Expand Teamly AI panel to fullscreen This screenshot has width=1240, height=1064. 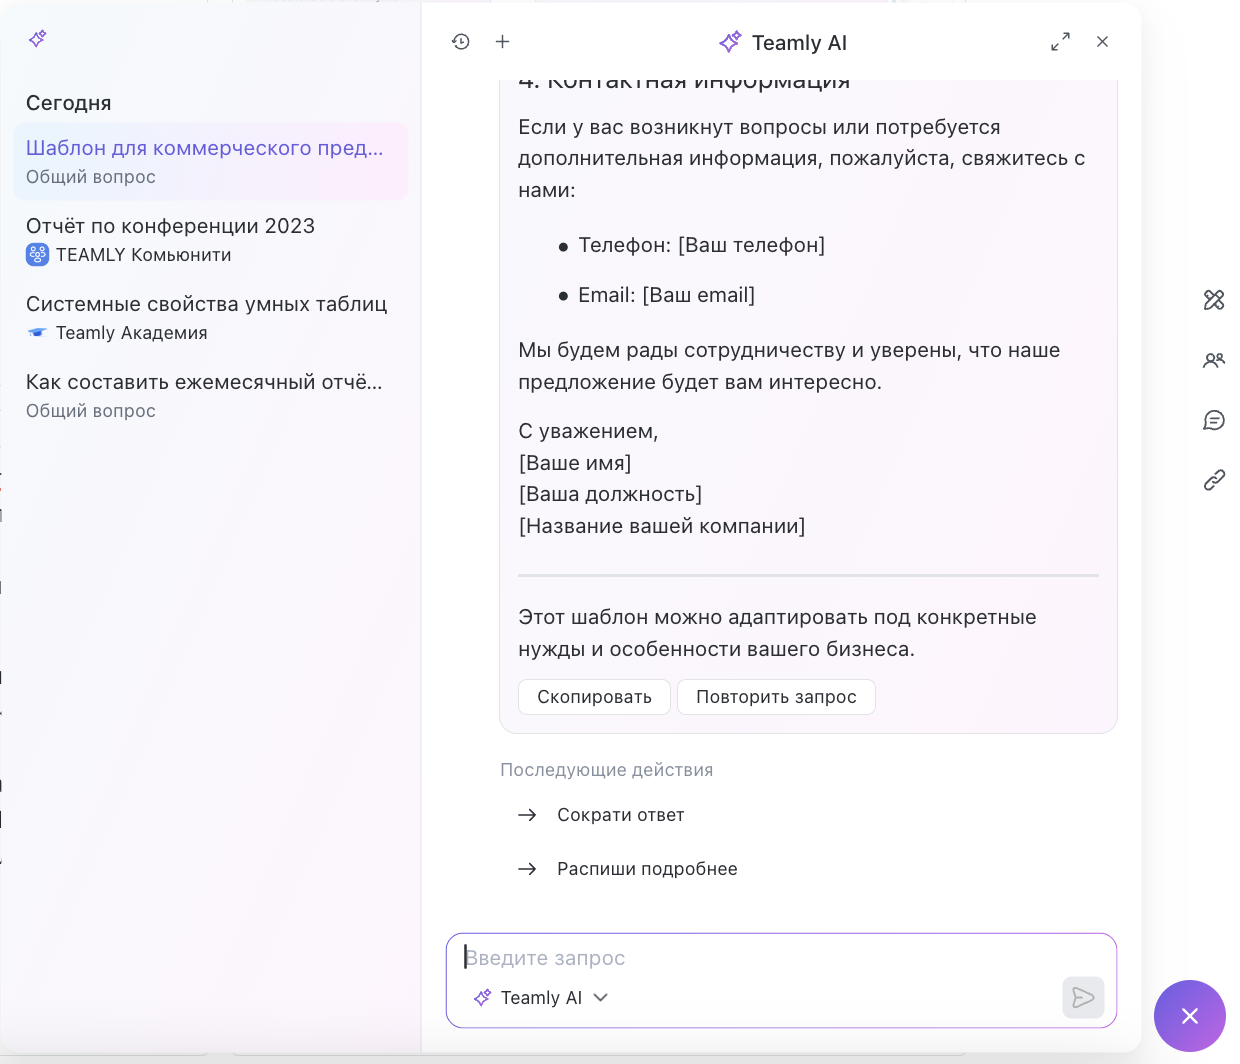(x=1060, y=42)
